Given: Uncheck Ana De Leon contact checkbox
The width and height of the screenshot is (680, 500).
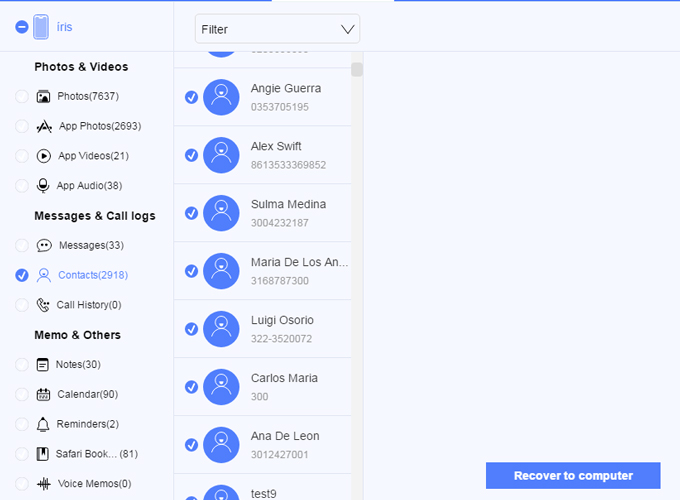Looking at the screenshot, I should click(x=191, y=445).
